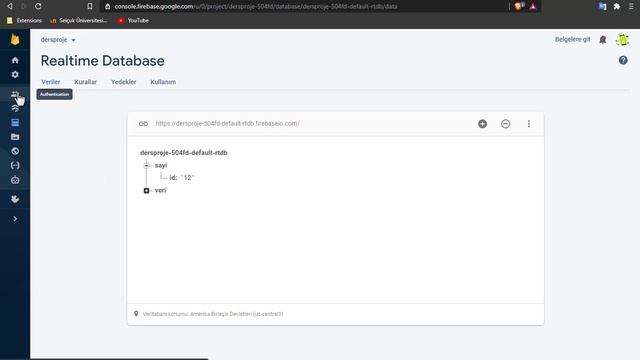
Task: Open Brave rewards triangle icon
Action: click(533, 6)
